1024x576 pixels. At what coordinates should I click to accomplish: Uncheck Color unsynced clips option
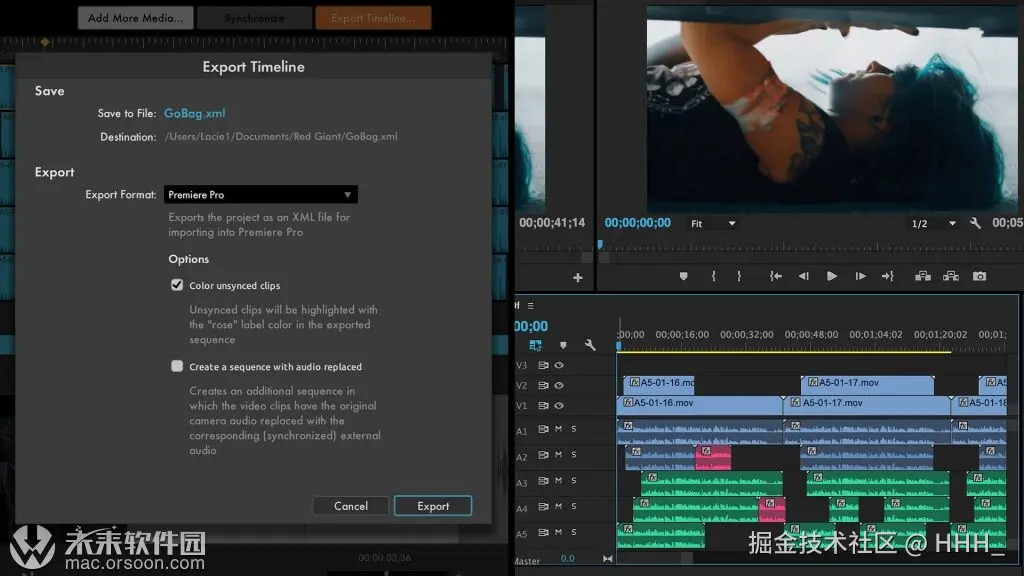click(177, 285)
